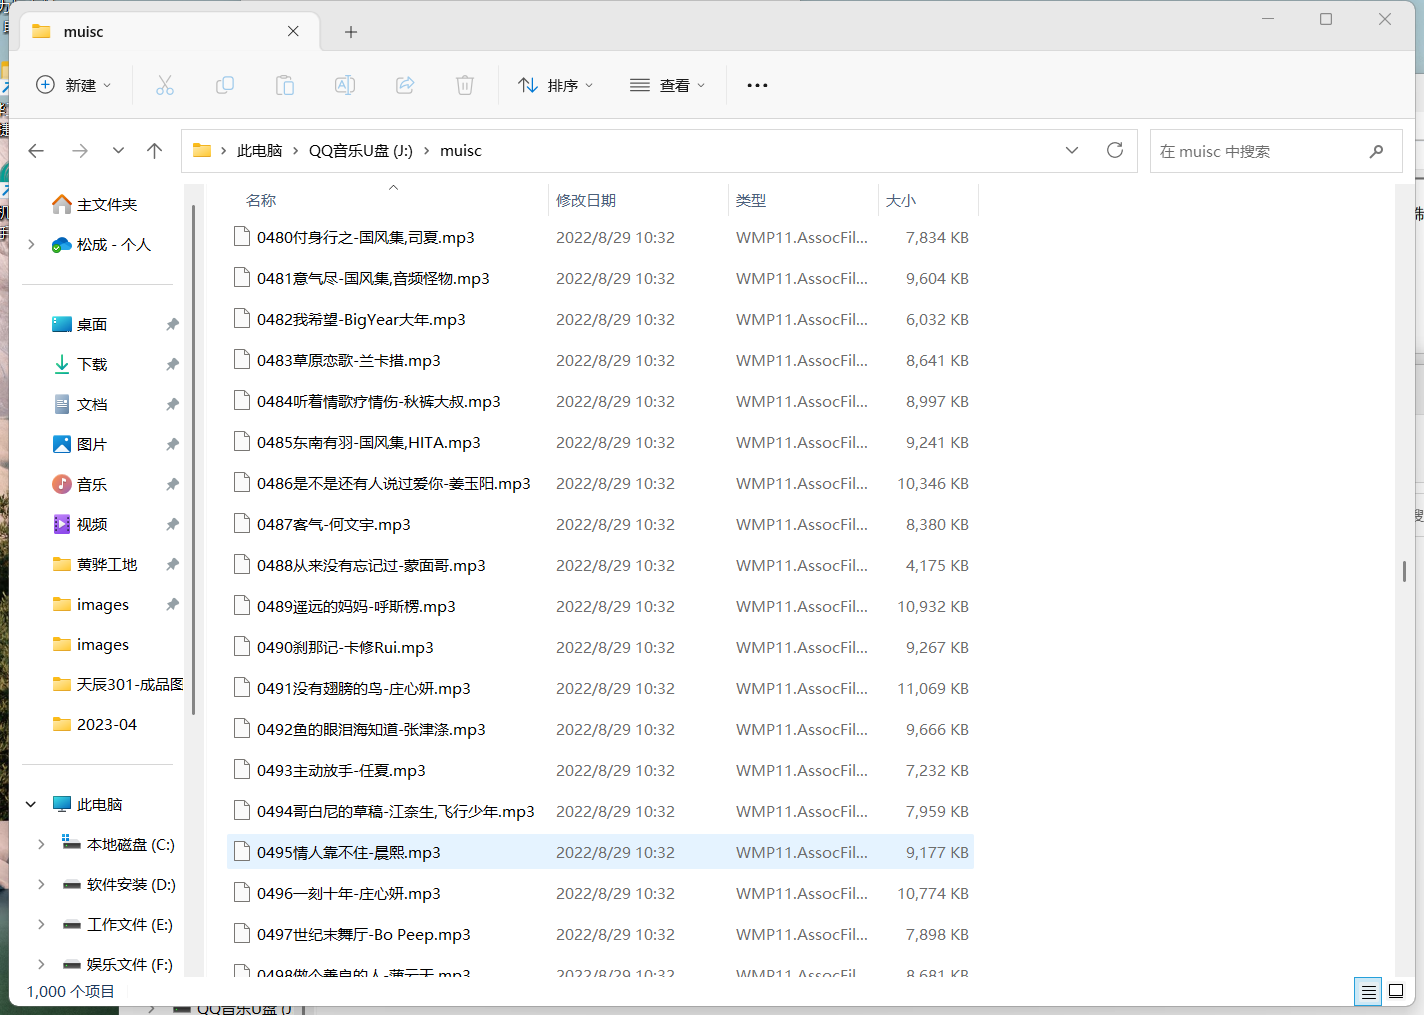Click the Copy icon in toolbar
1424x1015 pixels.
(225, 85)
